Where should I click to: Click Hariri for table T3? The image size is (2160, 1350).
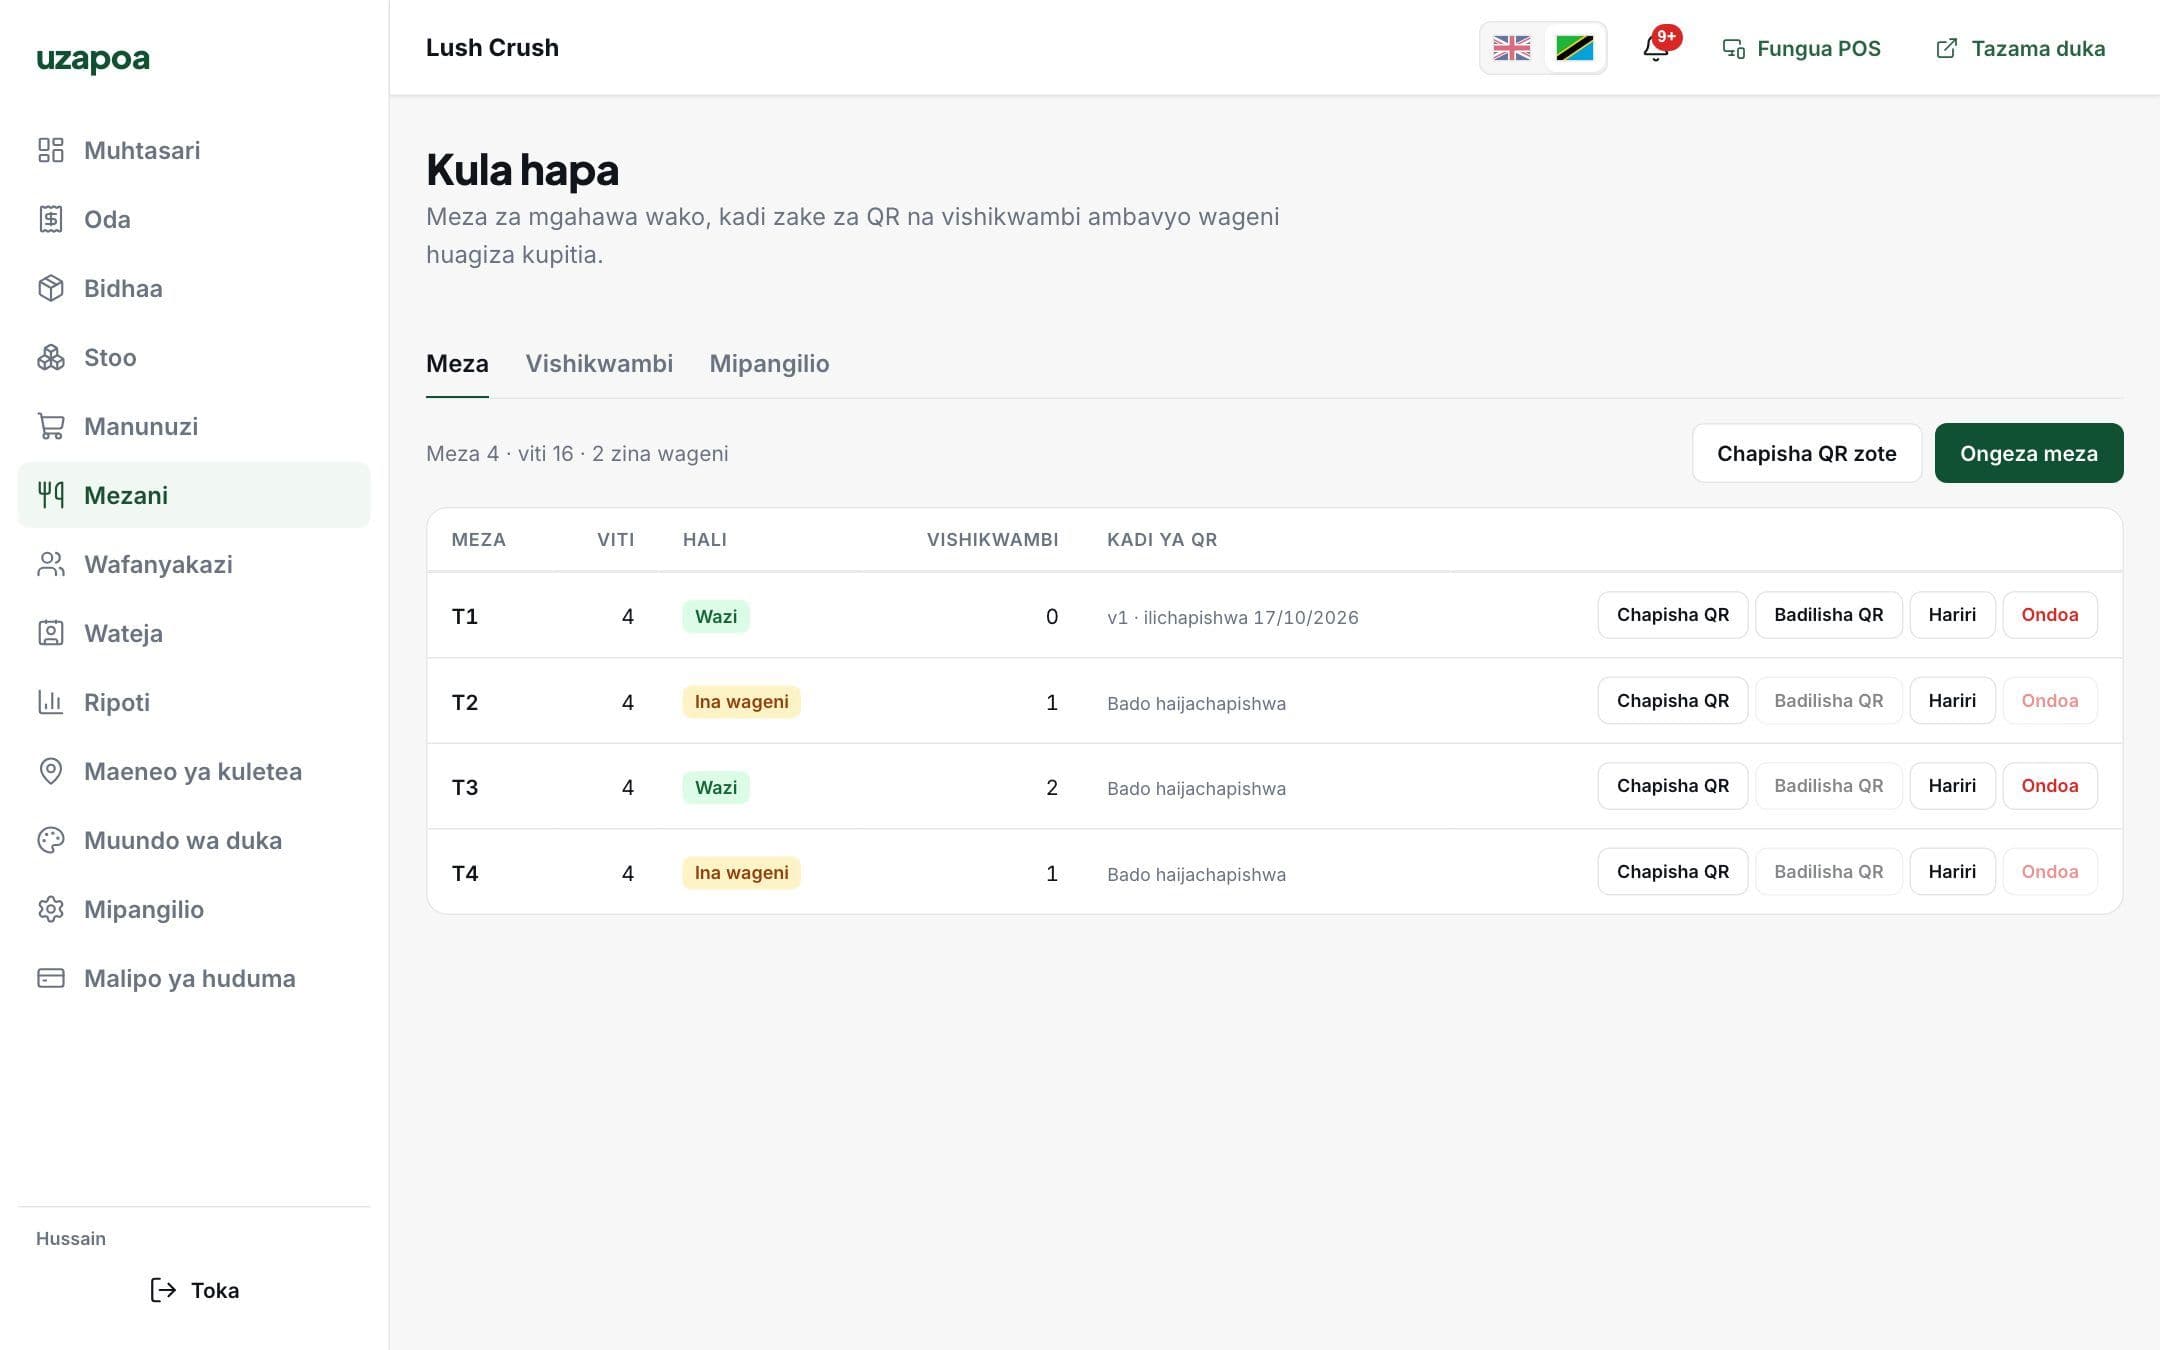(x=1952, y=786)
